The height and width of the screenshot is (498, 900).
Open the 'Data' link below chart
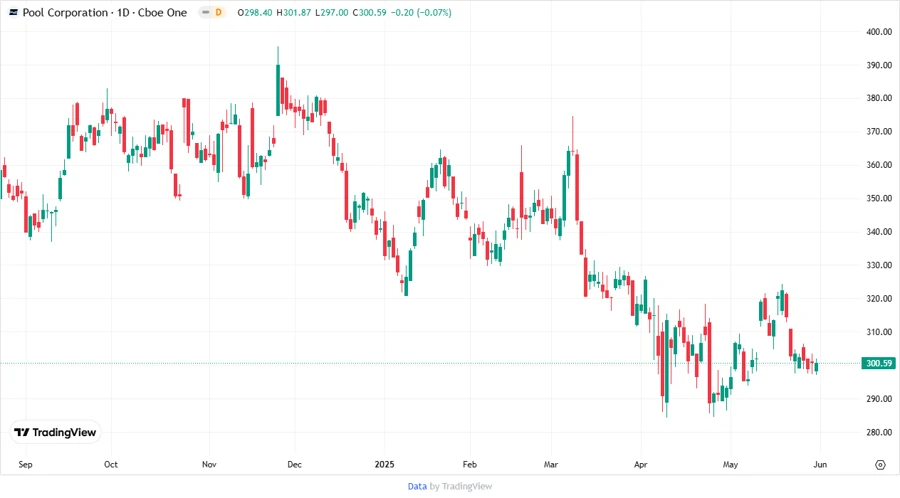(417, 487)
